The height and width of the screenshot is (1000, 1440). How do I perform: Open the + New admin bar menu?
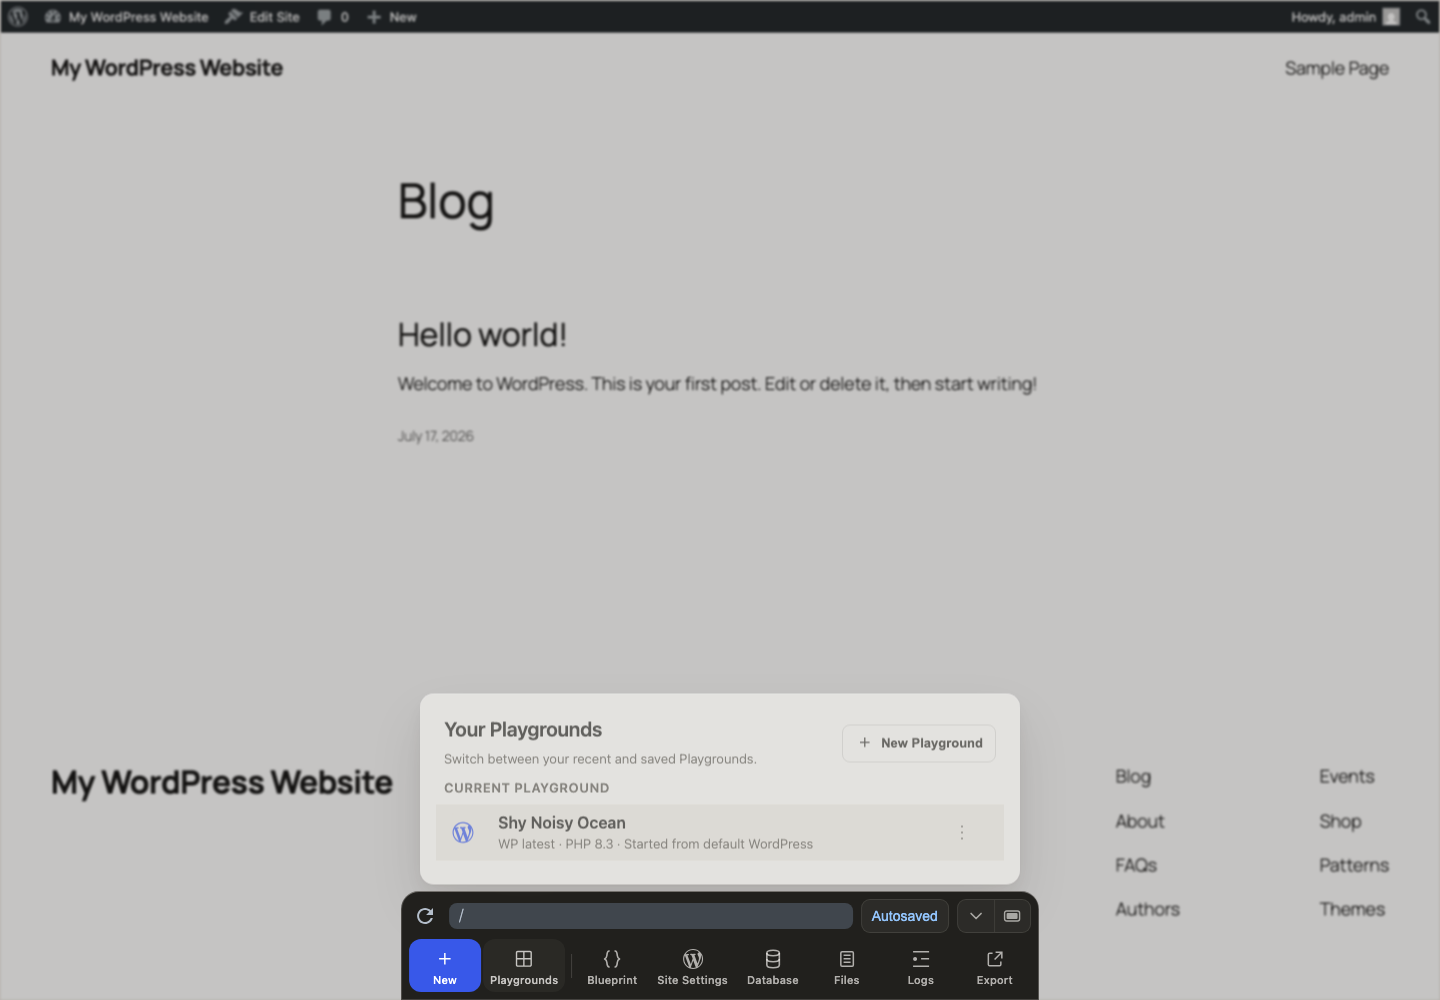click(x=391, y=17)
